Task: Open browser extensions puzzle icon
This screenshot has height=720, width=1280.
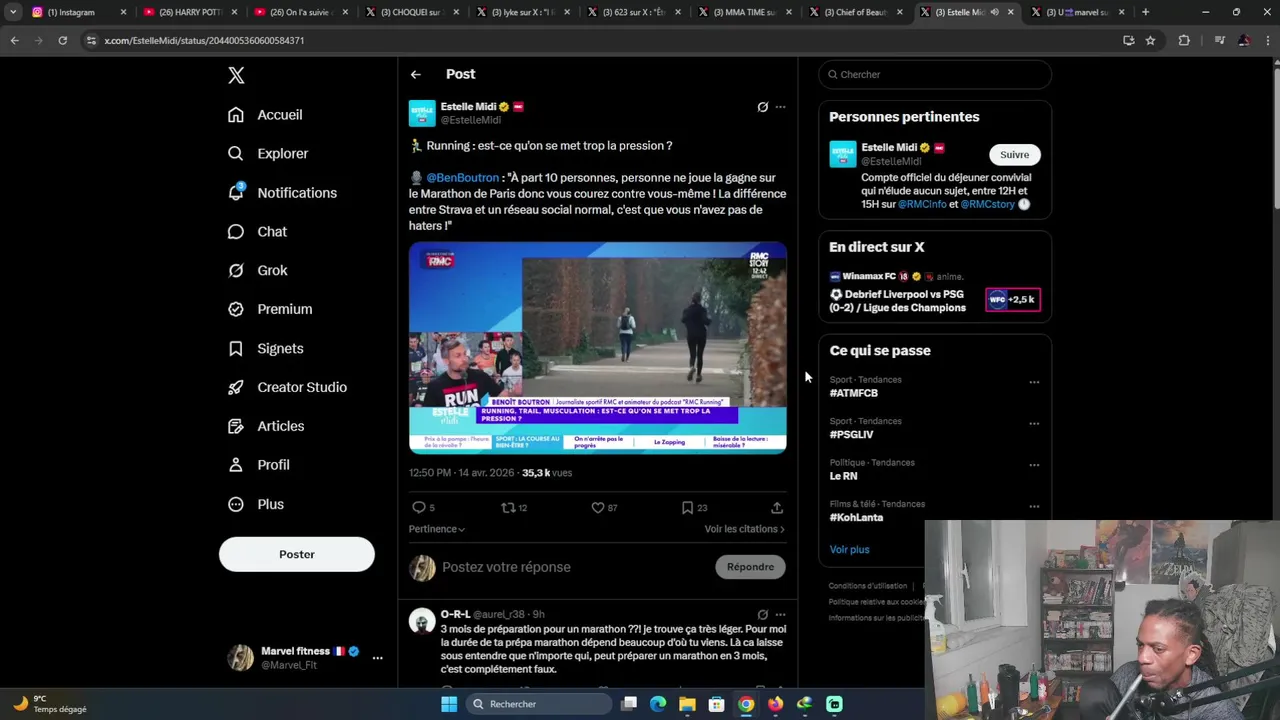Action: [1184, 41]
